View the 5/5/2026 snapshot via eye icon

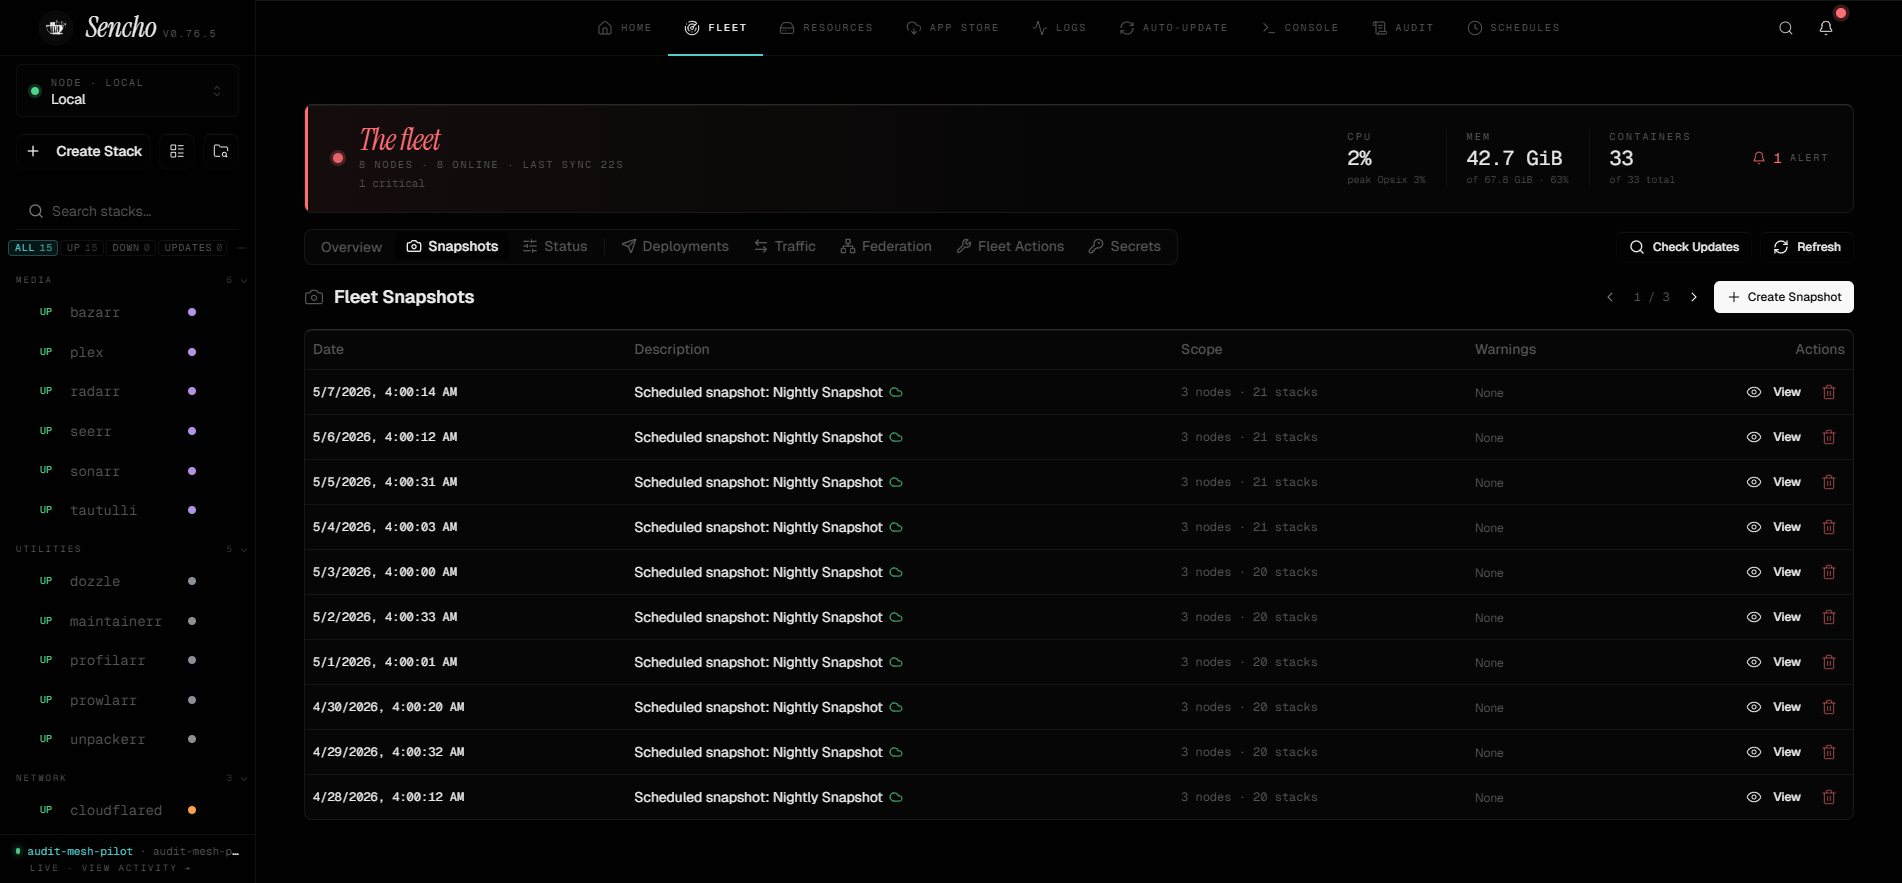(1754, 482)
